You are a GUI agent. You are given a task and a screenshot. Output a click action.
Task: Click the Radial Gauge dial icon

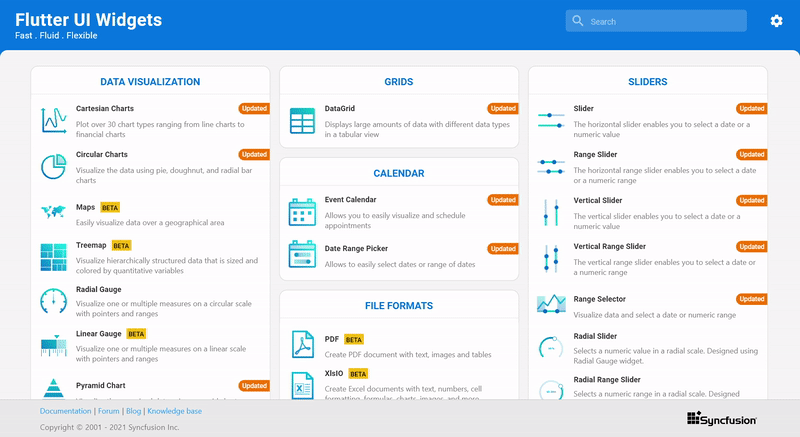pyautogui.click(x=54, y=301)
